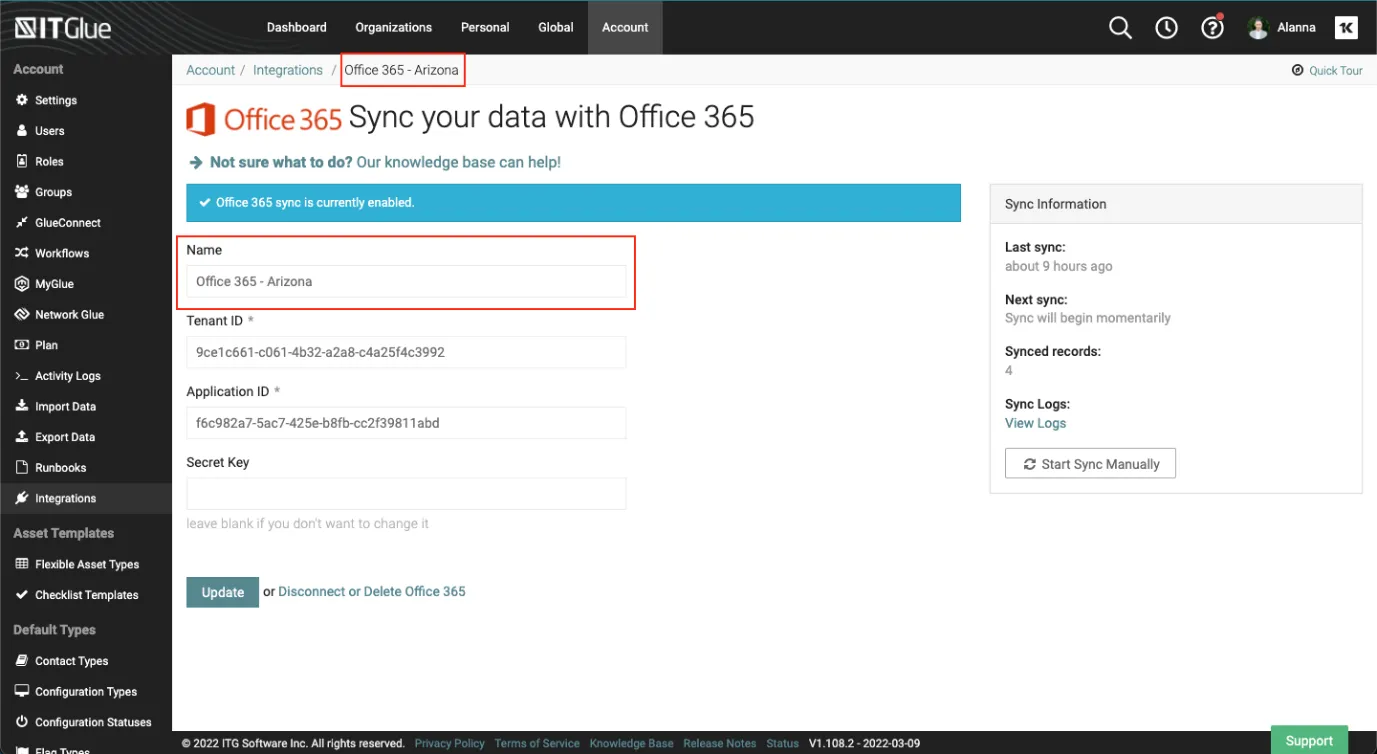Click Start Sync Manually button
This screenshot has height=754, width=1377.
[x=1090, y=464]
